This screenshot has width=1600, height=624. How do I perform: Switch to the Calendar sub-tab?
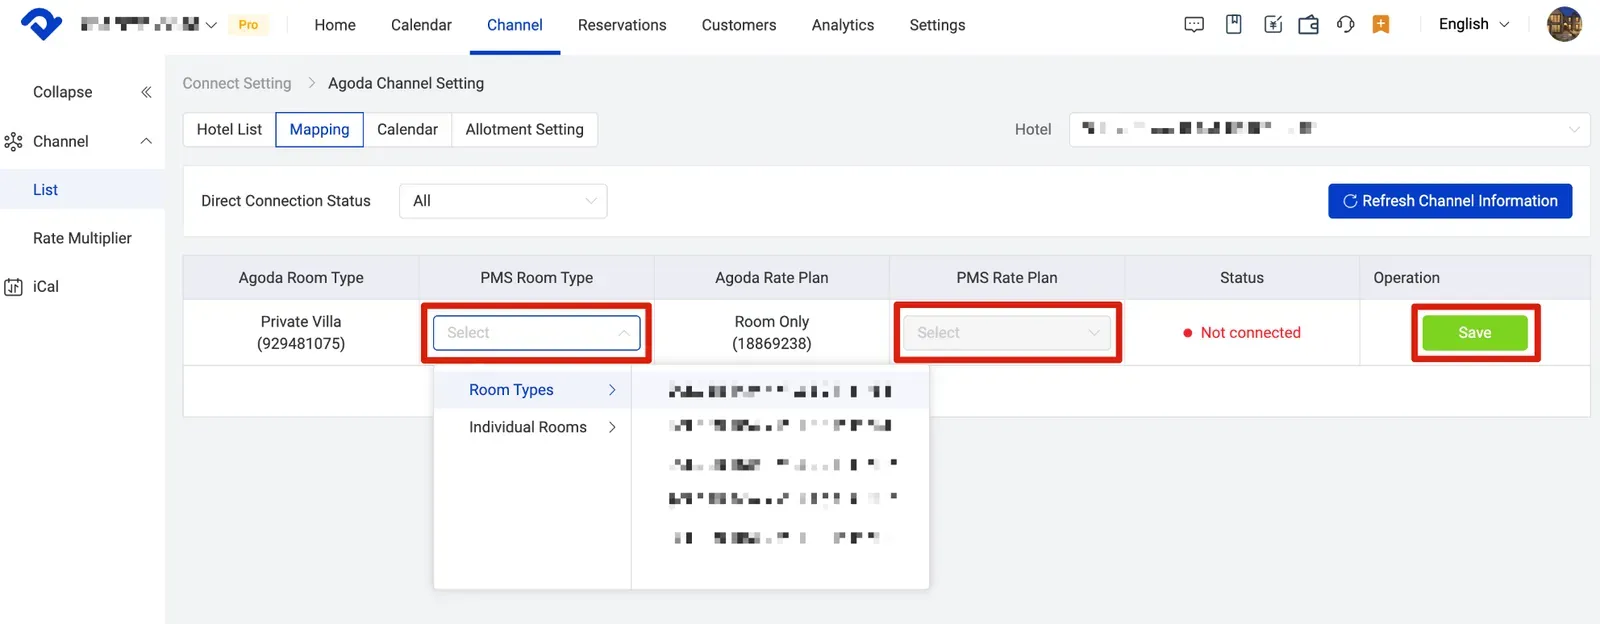click(x=407, y=129)
